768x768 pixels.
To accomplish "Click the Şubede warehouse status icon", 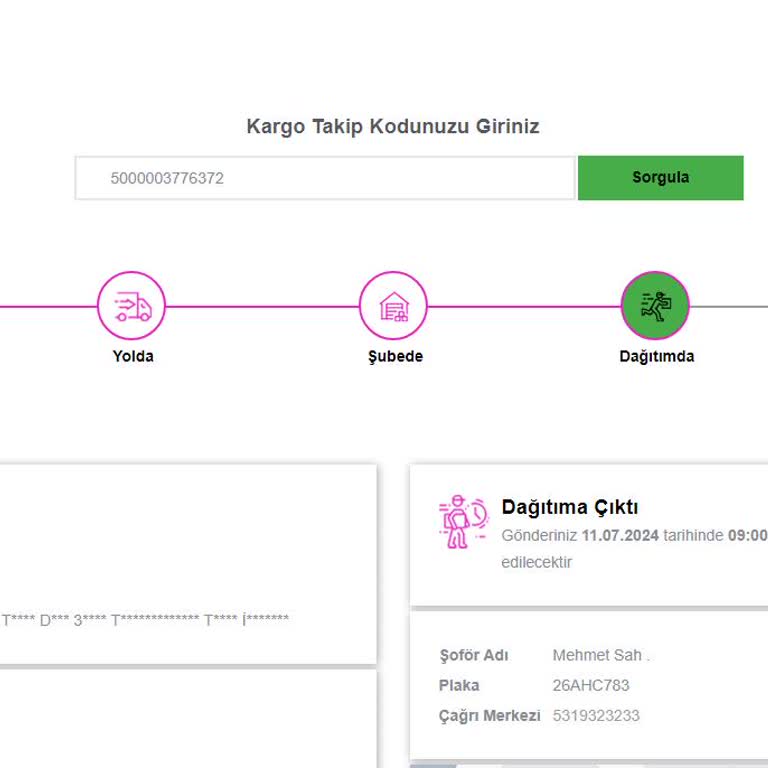I will pos(393,306).
